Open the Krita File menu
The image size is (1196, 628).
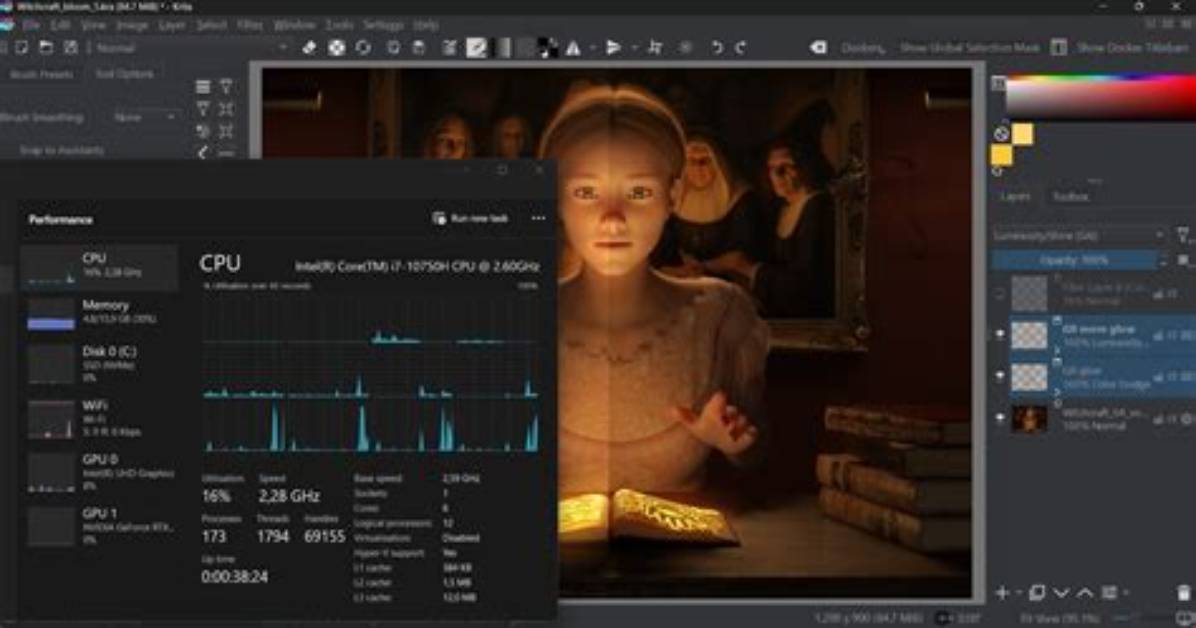tap(31, 25)
